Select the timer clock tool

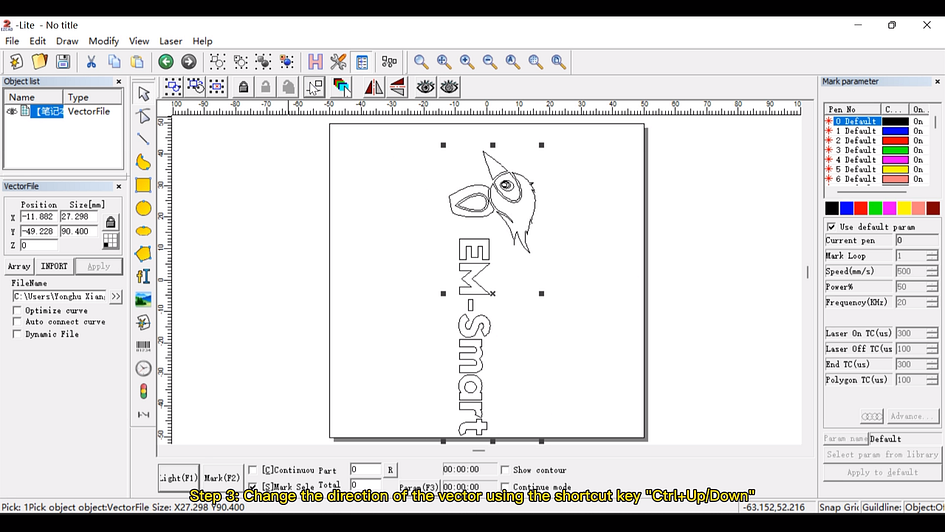pyautogui.click(x=143, y=368)
